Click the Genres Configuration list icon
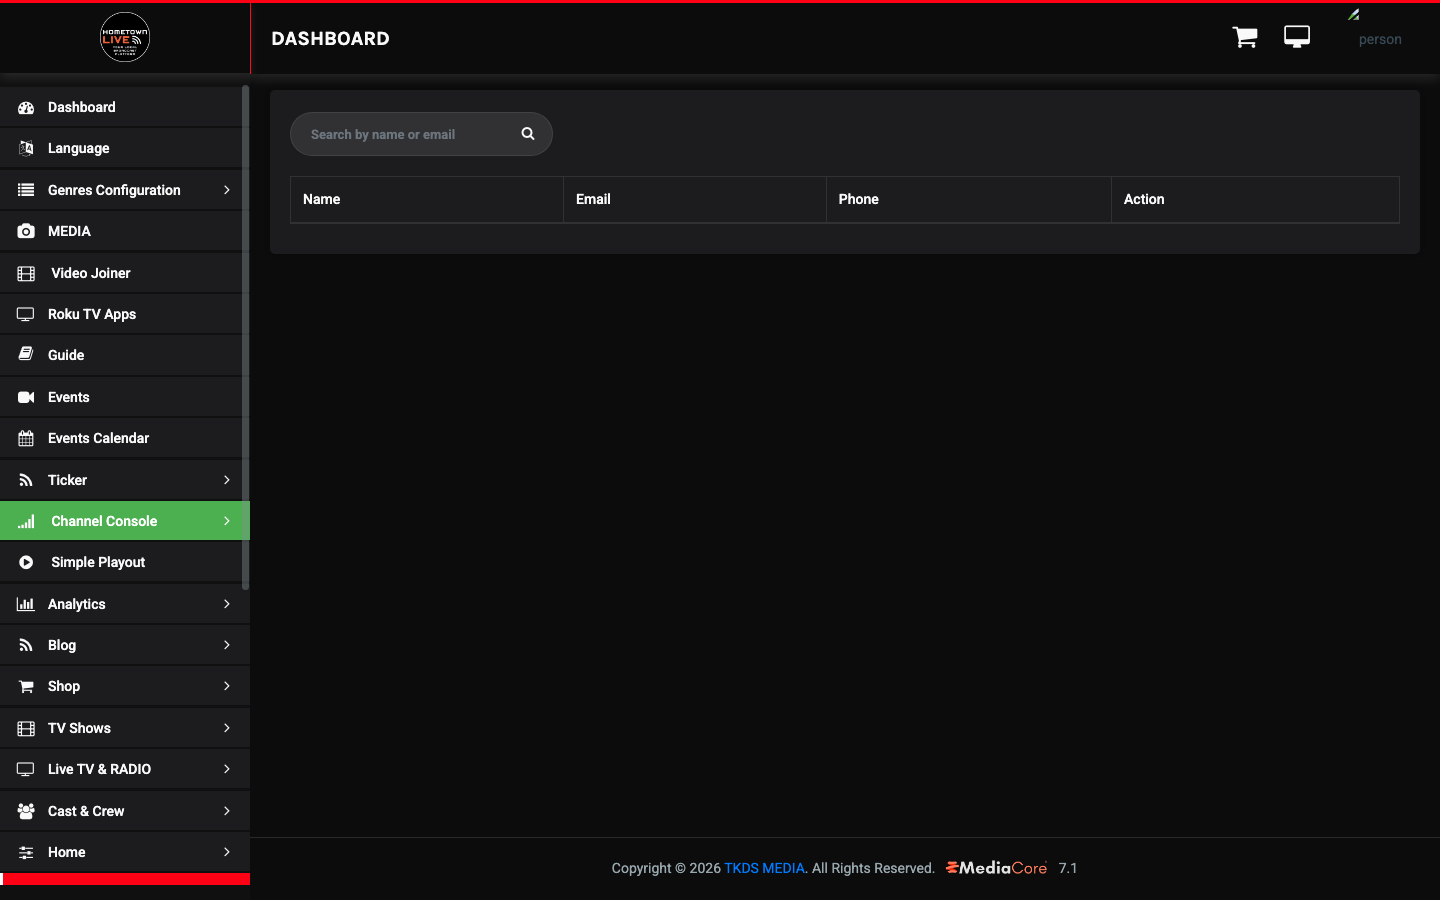Image resolution: width=1440 pixels, height=900 pixels. click(x=26, y=190)
